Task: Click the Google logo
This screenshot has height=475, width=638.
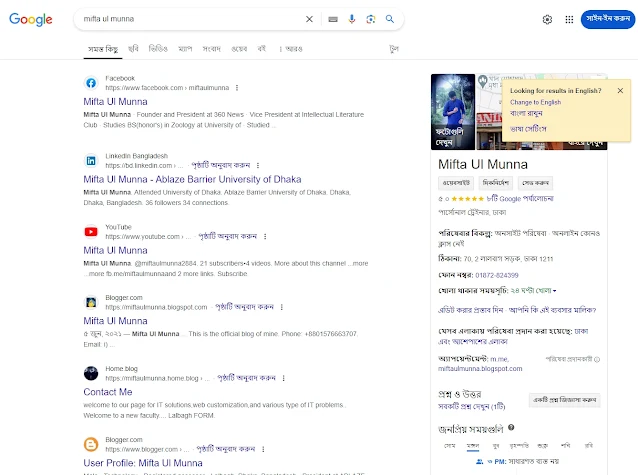Action: [x=31, y=19]
